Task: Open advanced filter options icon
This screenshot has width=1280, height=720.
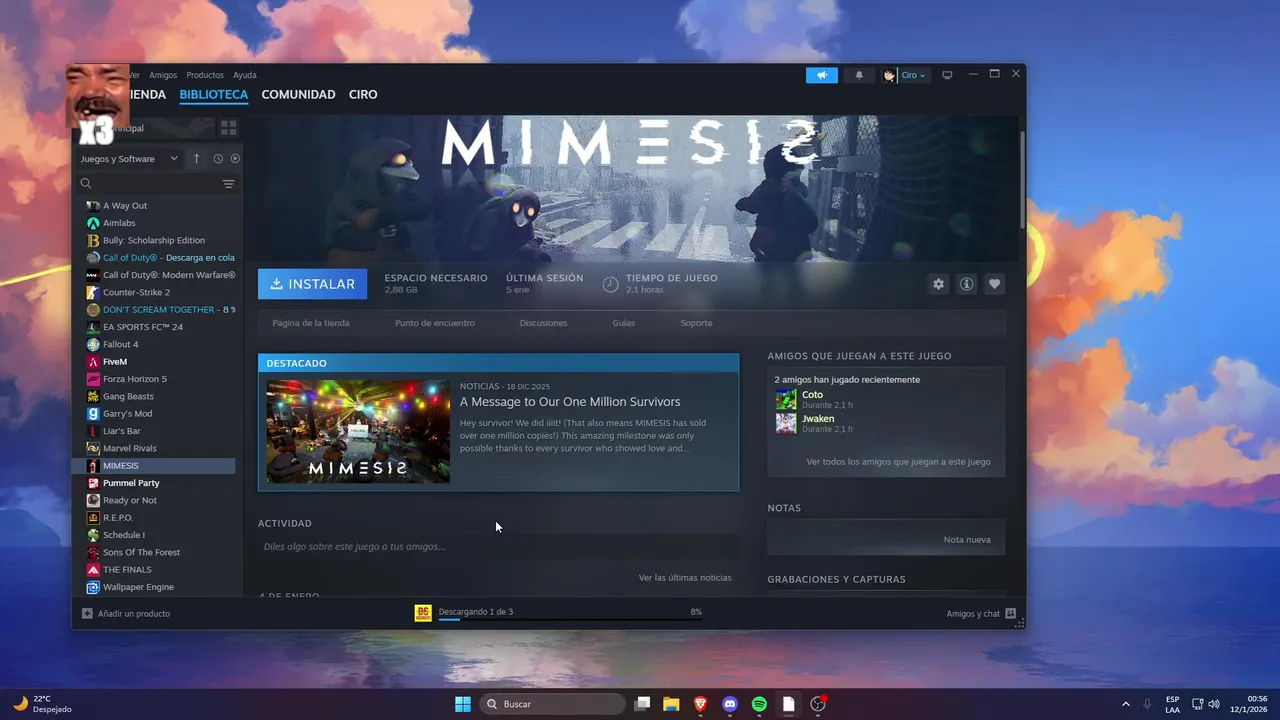Action: tap(229, 184)
